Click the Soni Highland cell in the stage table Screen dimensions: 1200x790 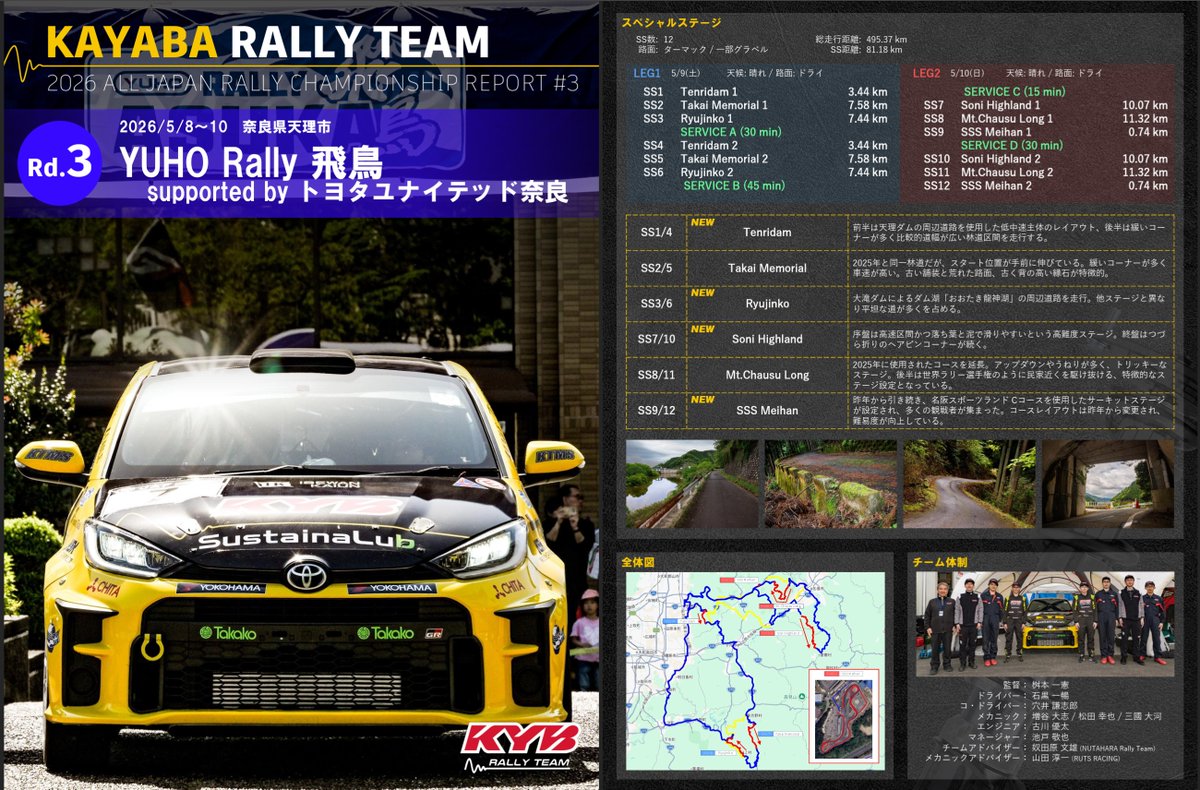(x=767, y=339)
